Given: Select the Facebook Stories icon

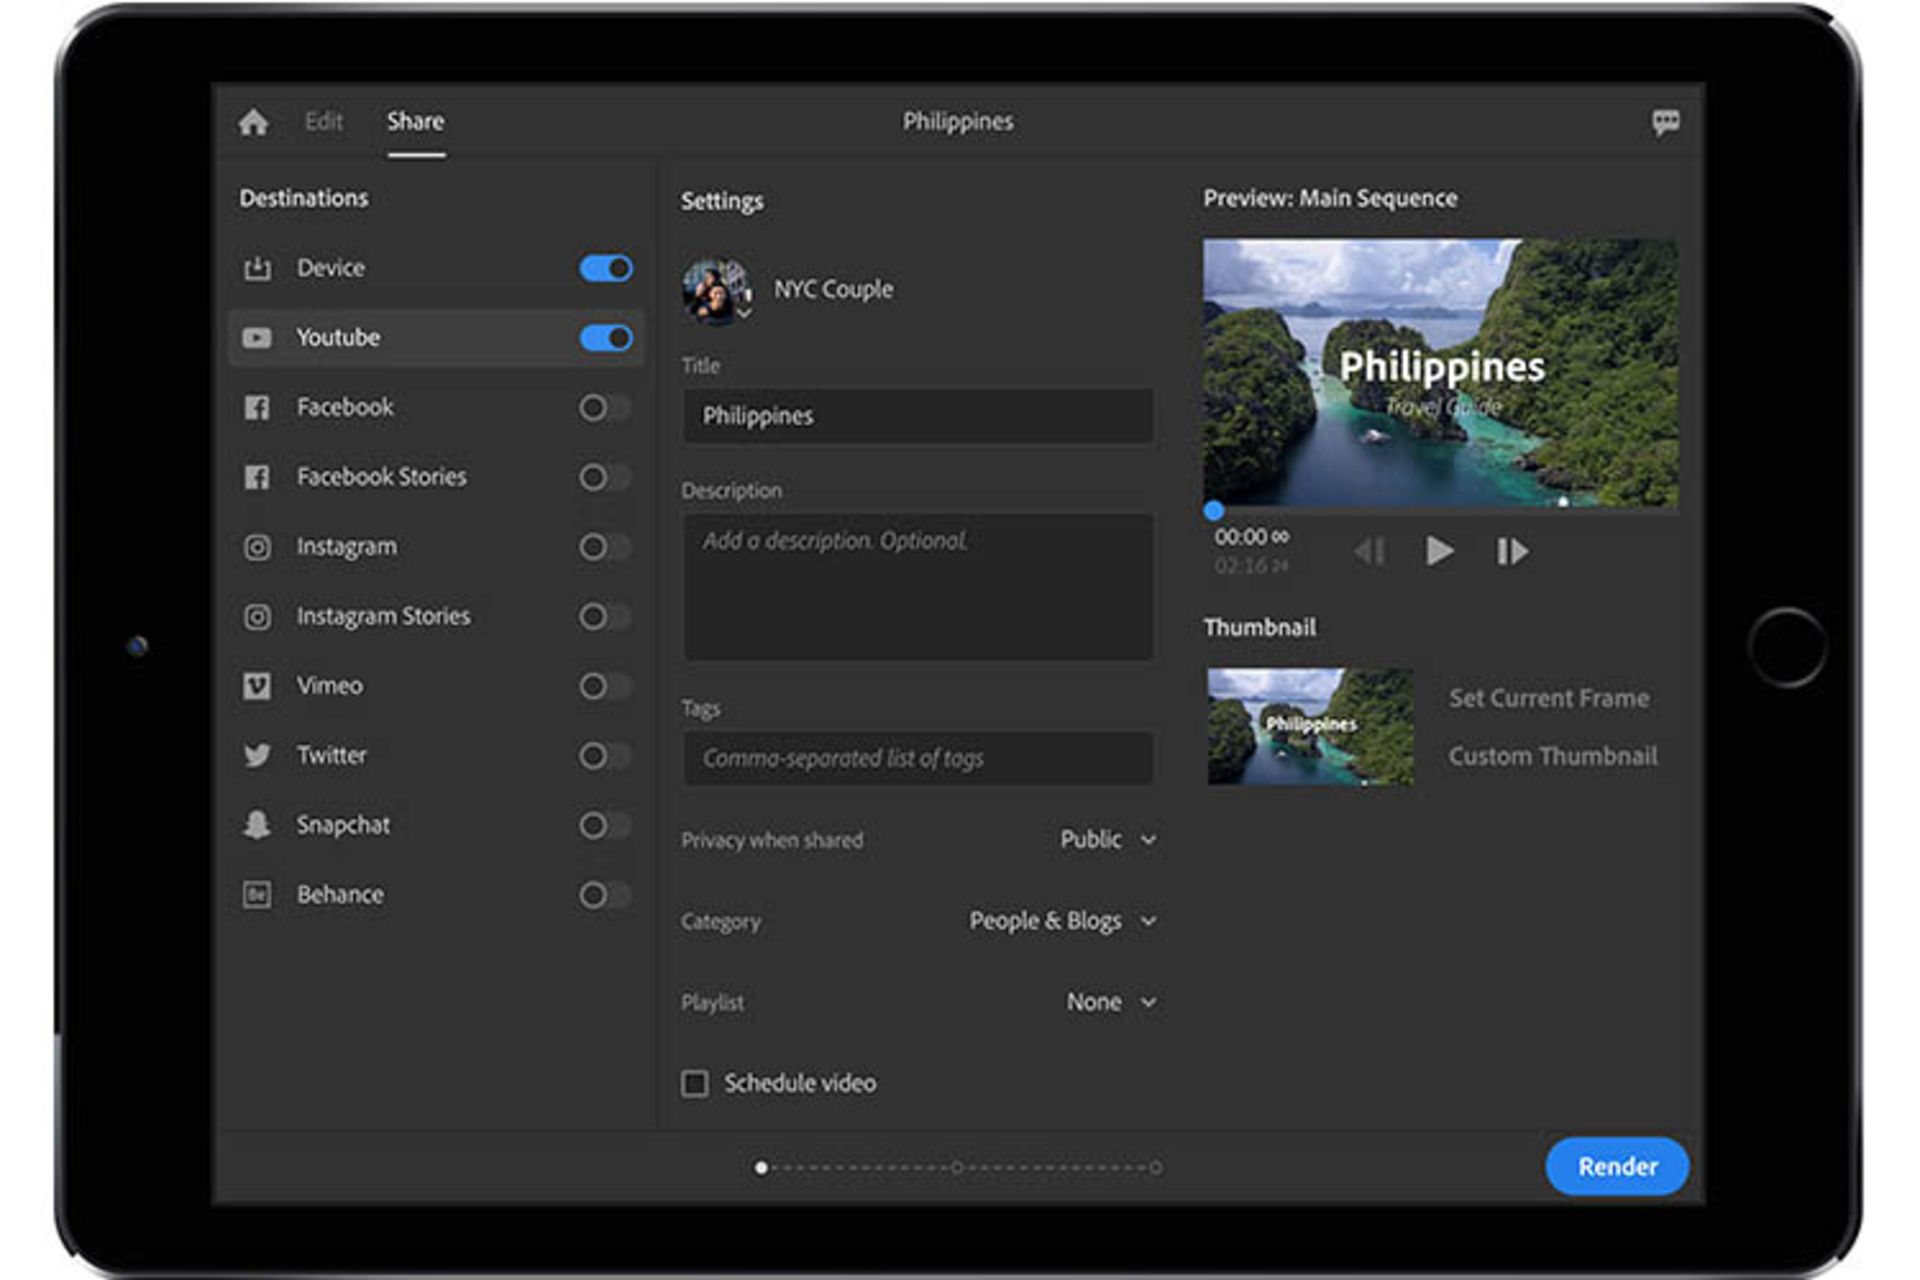Looking at the screenshot, I should pos(256,477).
